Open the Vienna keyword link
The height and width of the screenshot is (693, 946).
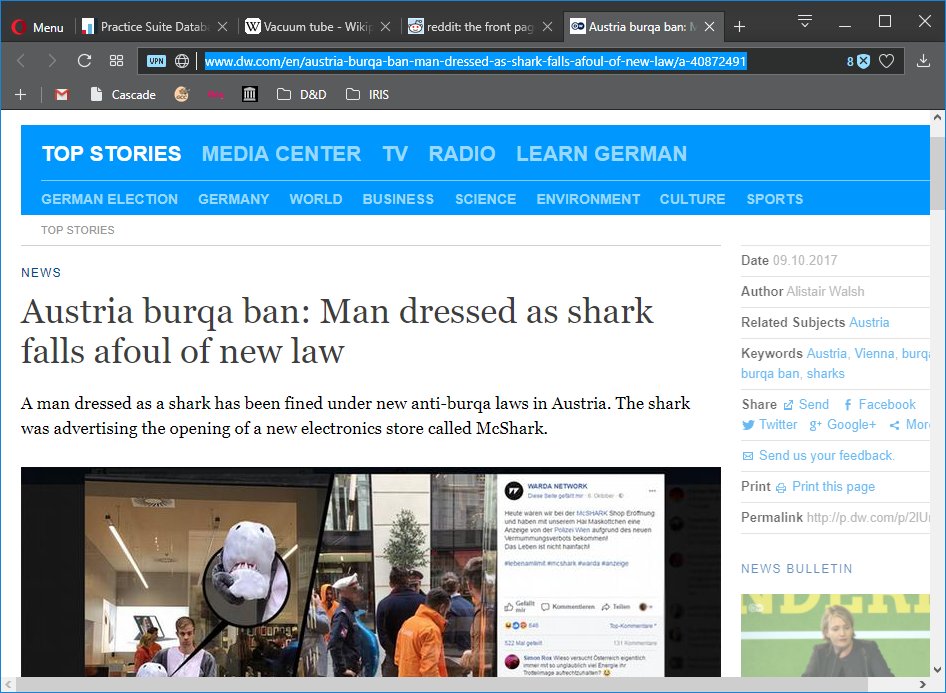pos(874,353)
